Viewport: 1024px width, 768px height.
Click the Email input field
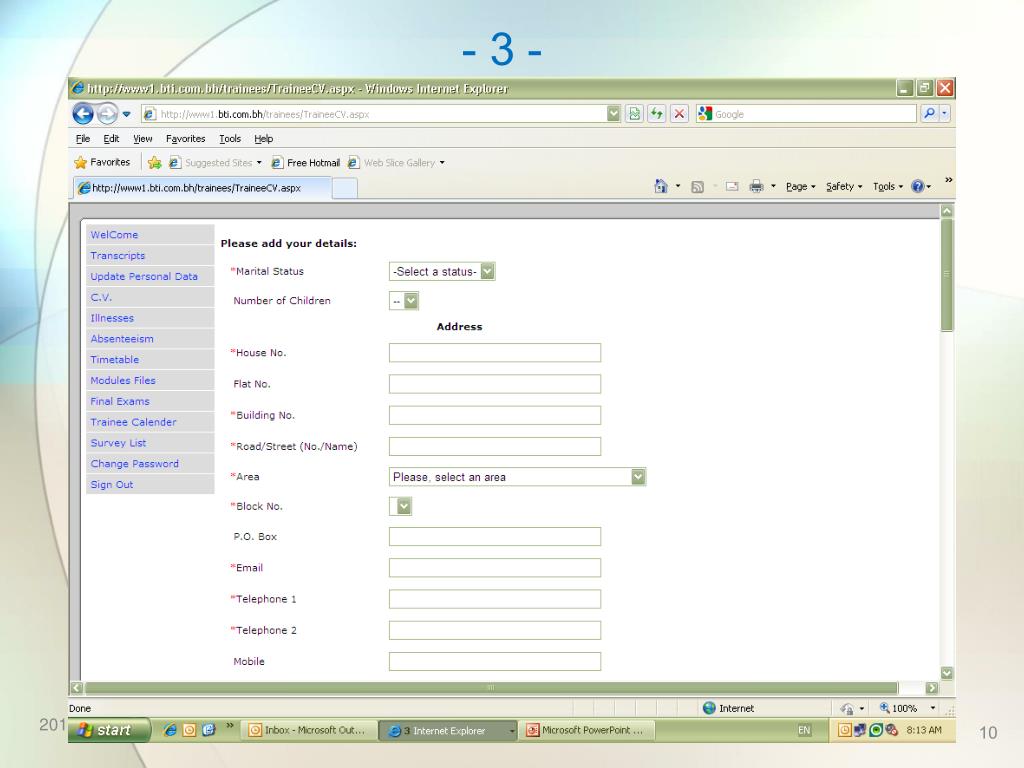(494, 568)
